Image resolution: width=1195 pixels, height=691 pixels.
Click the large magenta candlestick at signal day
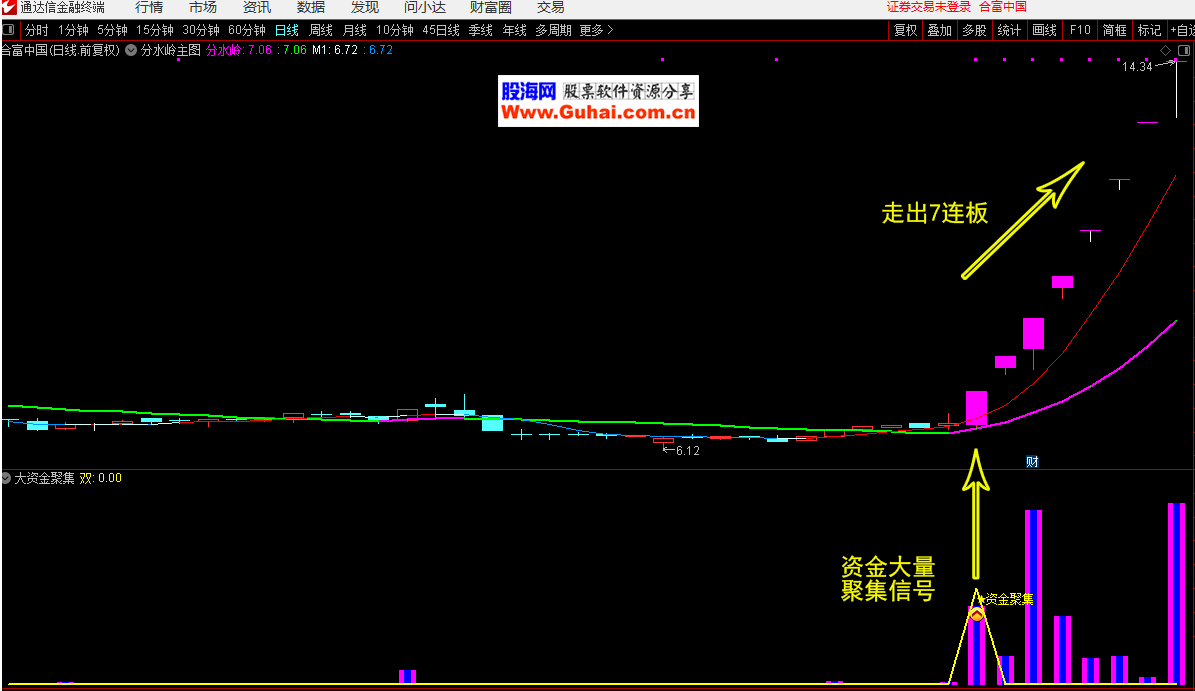pos(976,408)
